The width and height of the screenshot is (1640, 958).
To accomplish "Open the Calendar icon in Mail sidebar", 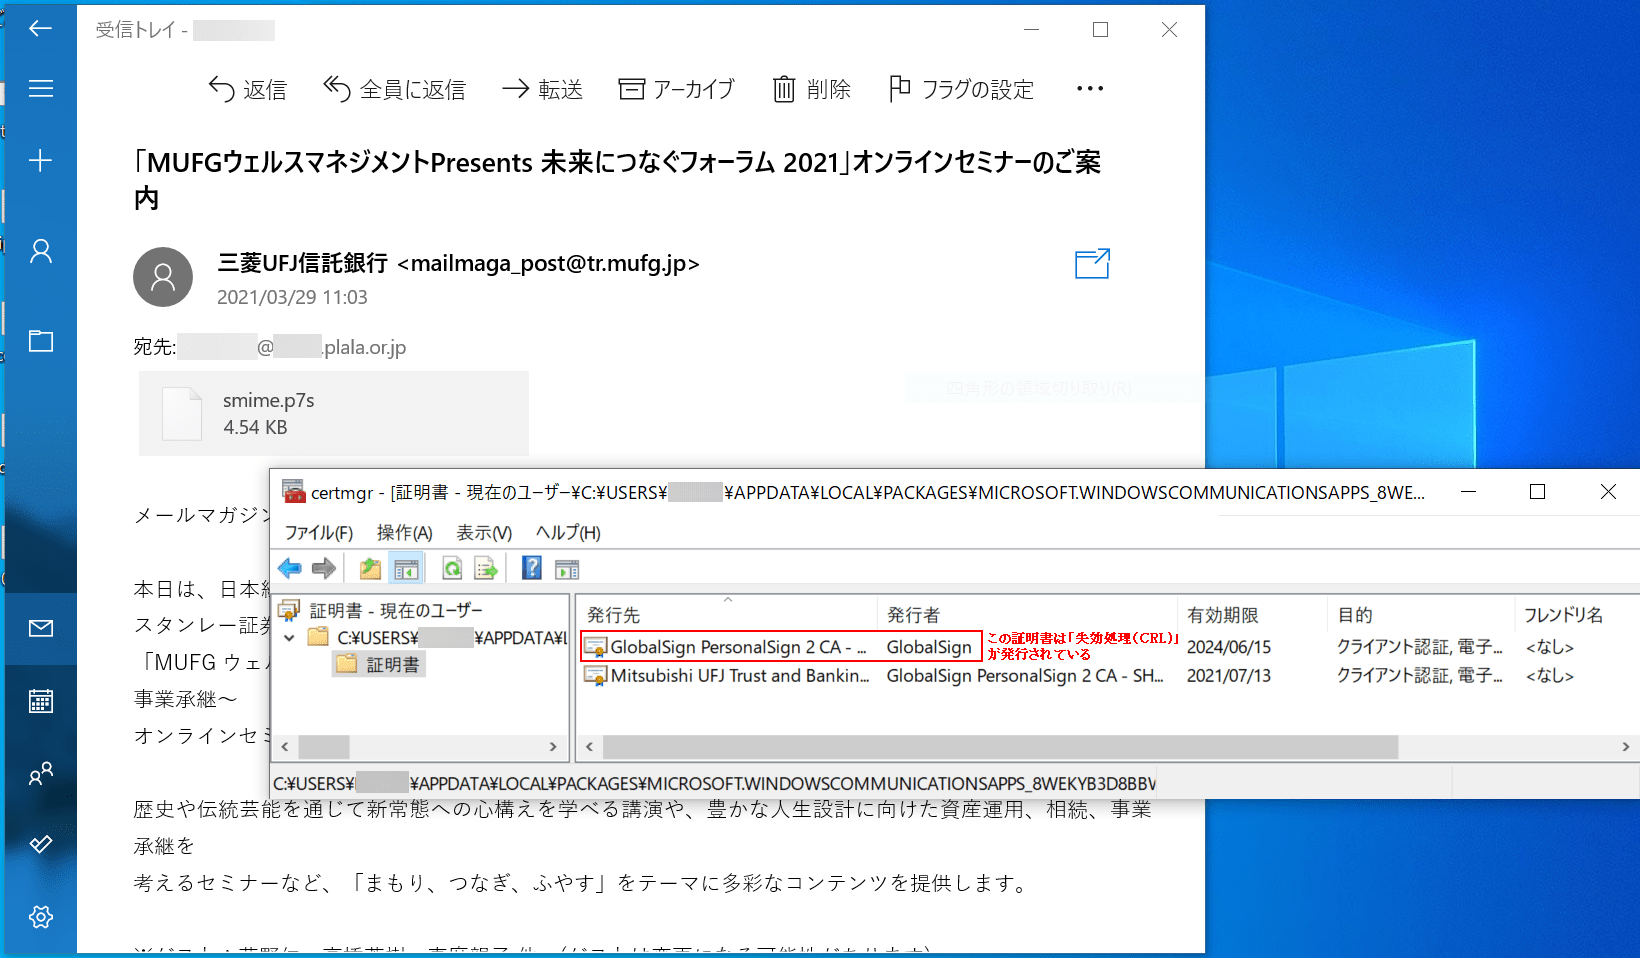I will pyautogui.click(x=40, y=701).
